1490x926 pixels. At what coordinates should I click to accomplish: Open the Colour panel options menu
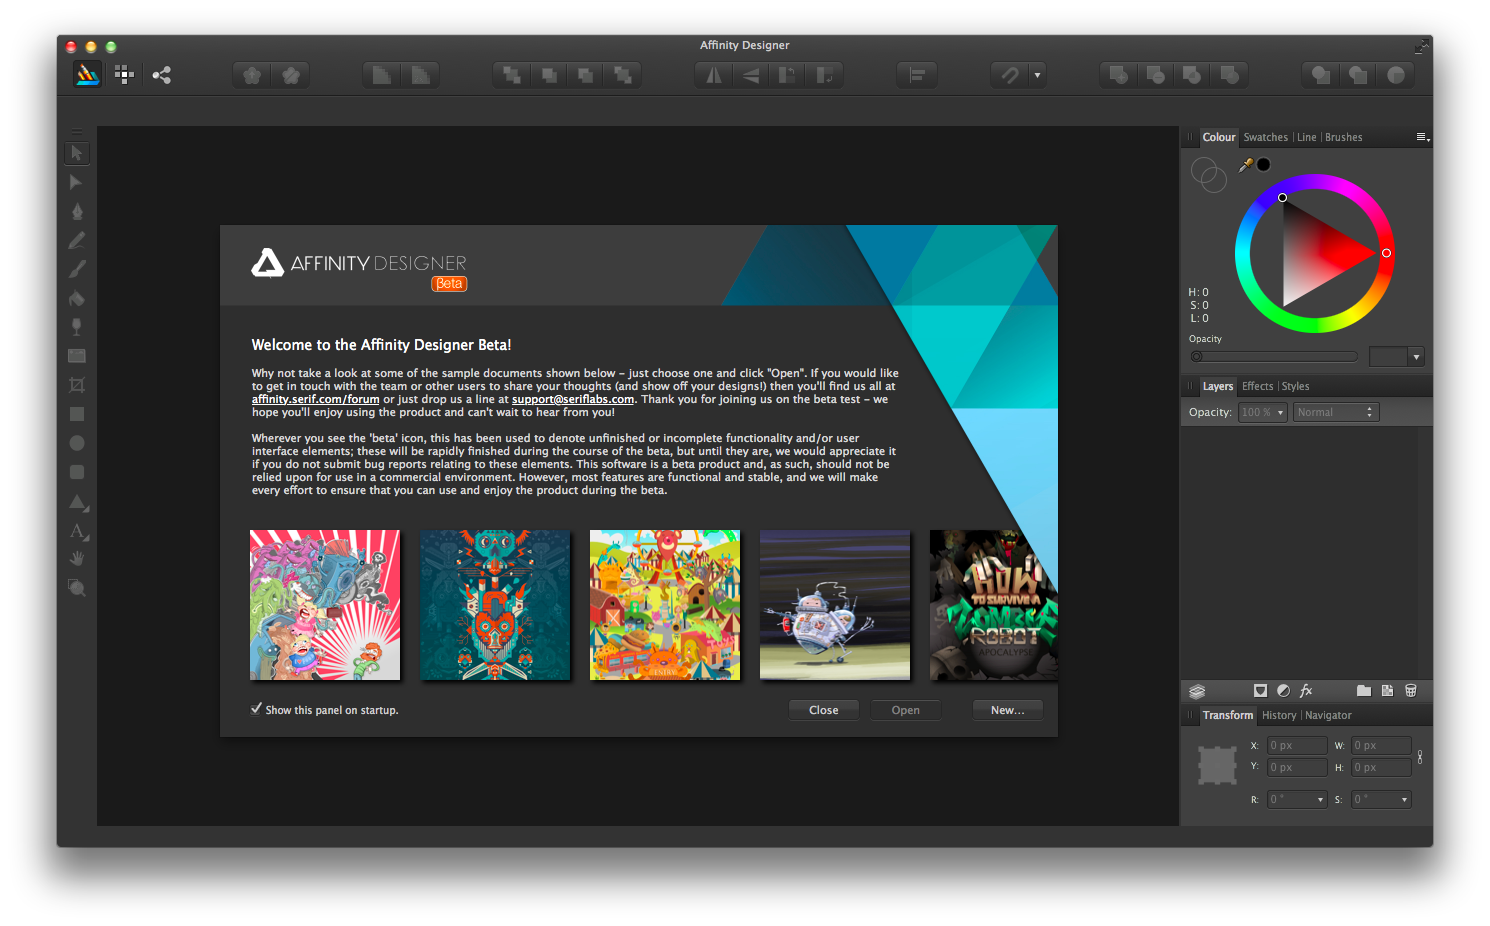click(1422, 137)
